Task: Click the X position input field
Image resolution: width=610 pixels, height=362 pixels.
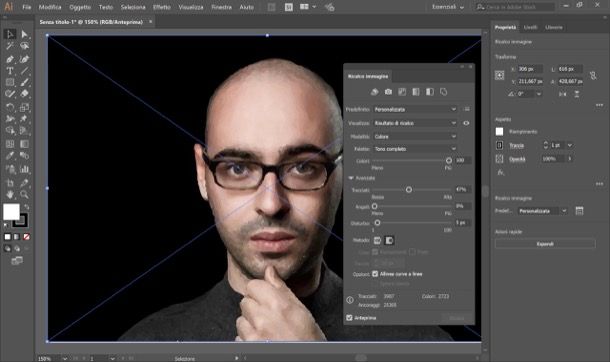Action: click(x=529, y=69)
